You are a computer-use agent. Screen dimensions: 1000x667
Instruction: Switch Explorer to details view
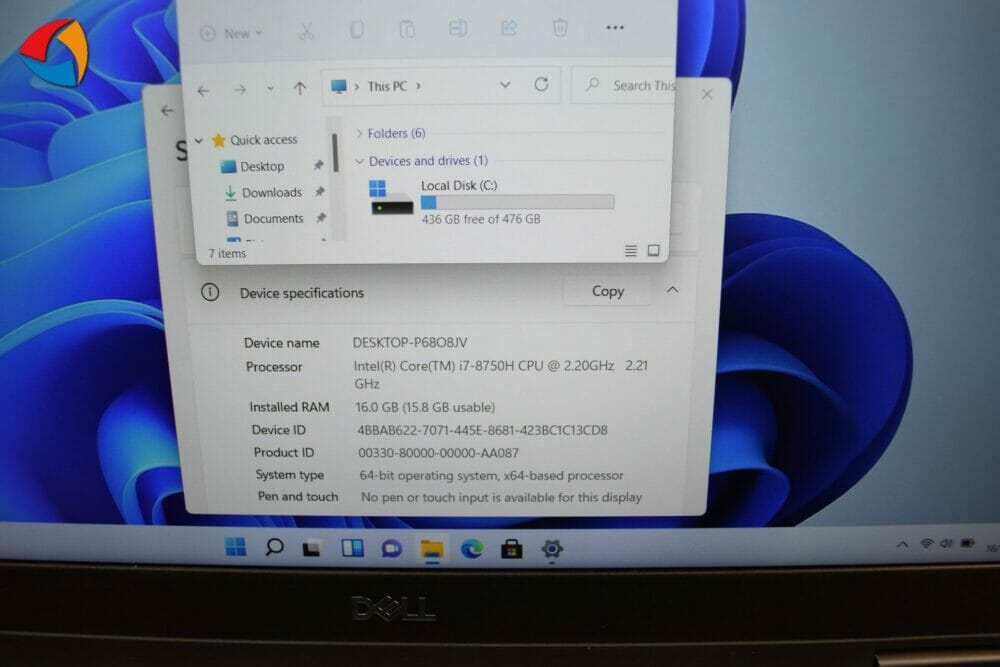click(x=631, y=251)
